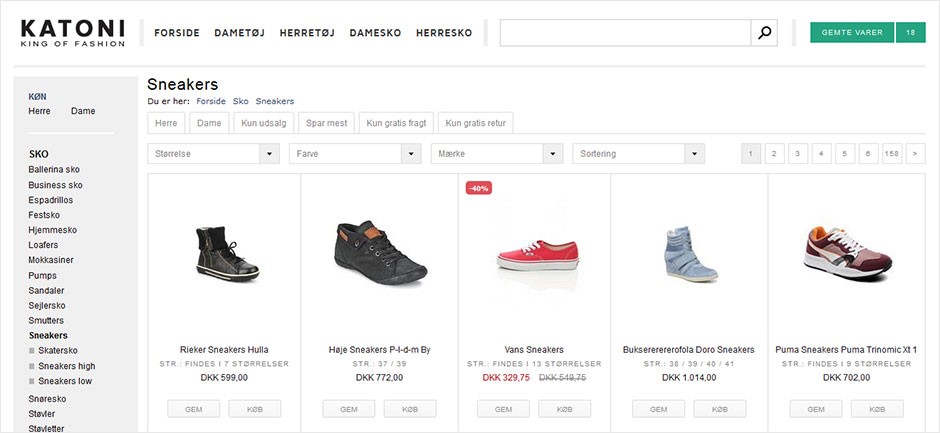
Task: Click the KATONI logo
Action: [73, 32]
